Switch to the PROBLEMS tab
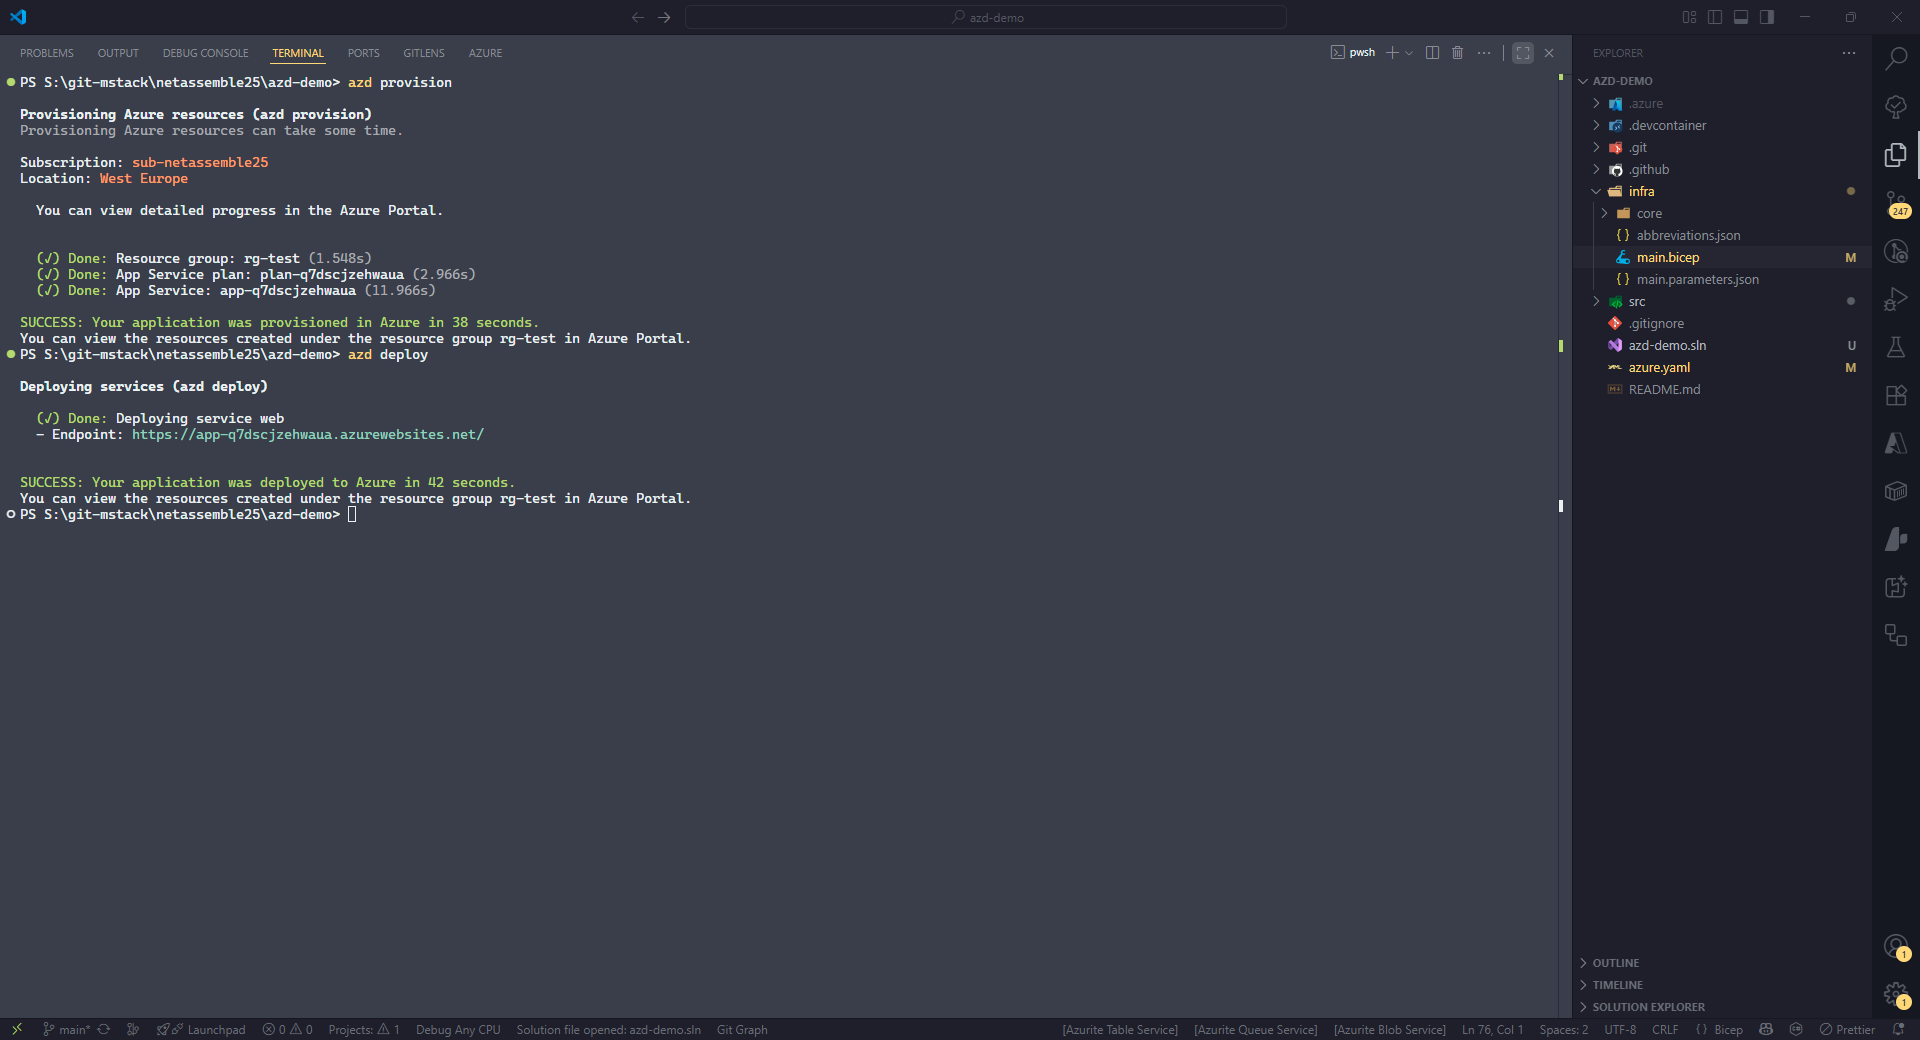This screenshot has height=1040, width=1920. click(x=47, y=53)
